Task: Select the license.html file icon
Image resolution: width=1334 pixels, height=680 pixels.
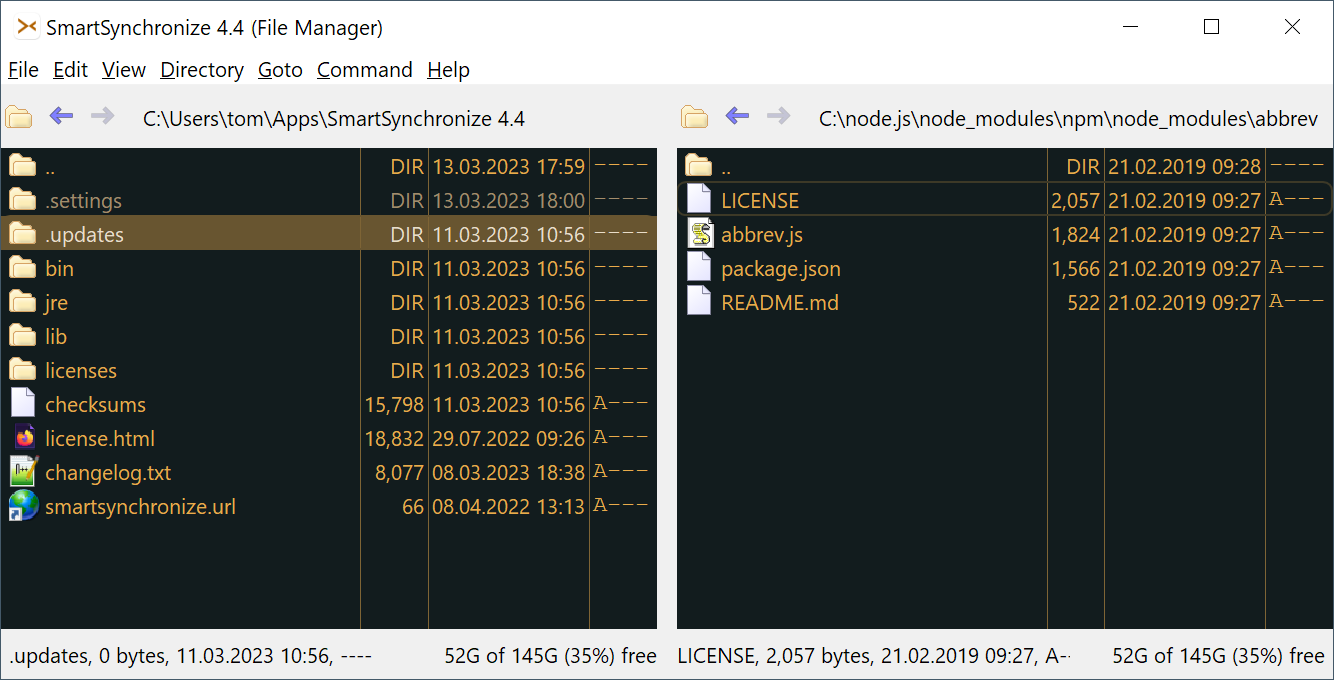Action: (x=23, y=438)
